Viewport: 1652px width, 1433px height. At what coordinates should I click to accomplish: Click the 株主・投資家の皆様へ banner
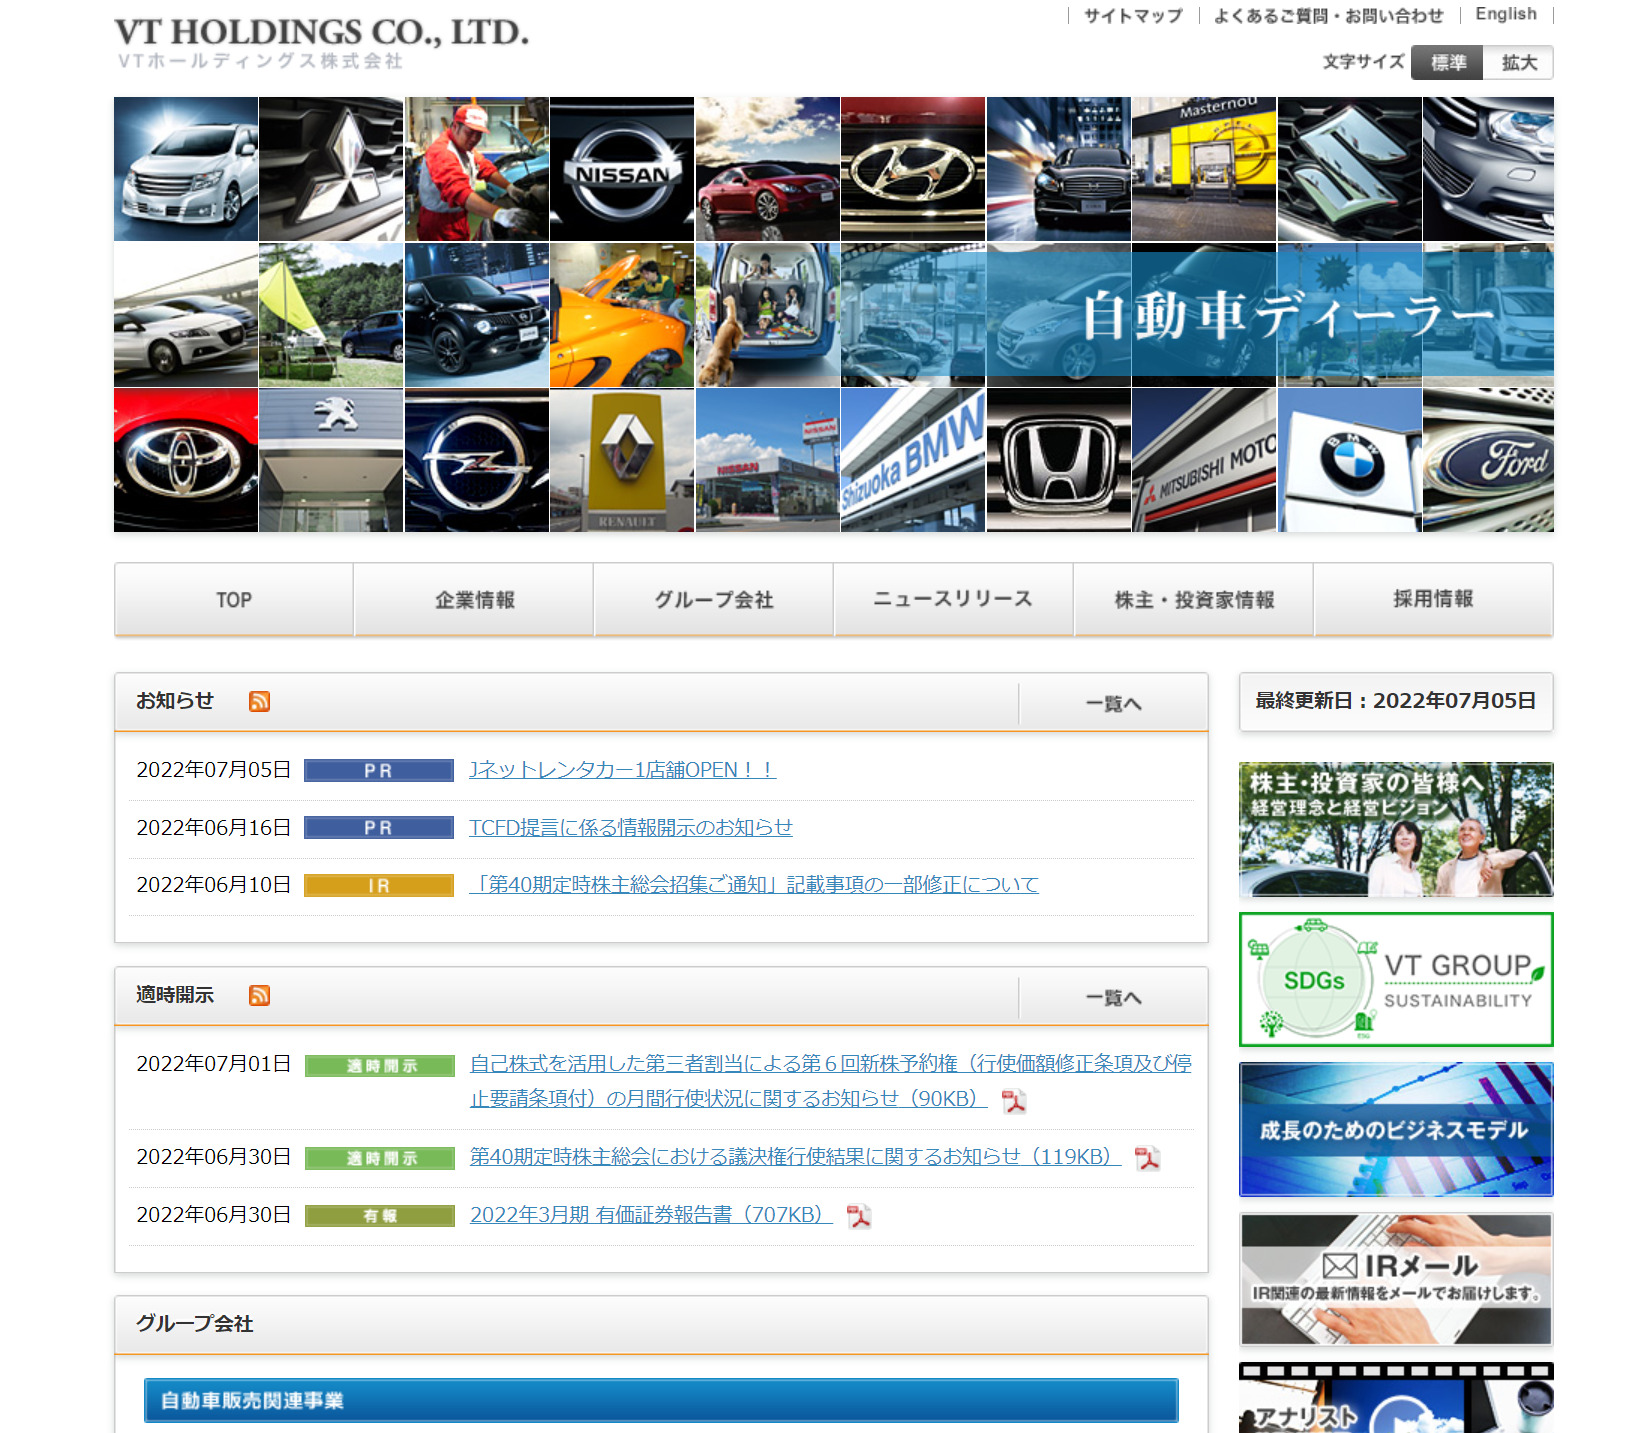[x=1396, y=830]
